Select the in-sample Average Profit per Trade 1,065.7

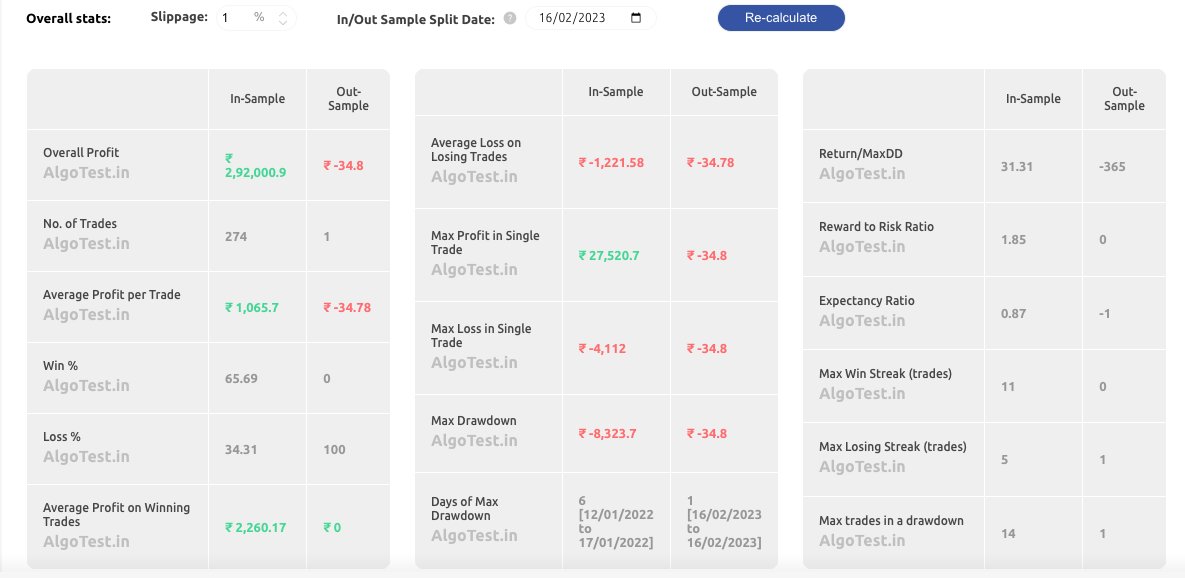click(x=252, y=308)
